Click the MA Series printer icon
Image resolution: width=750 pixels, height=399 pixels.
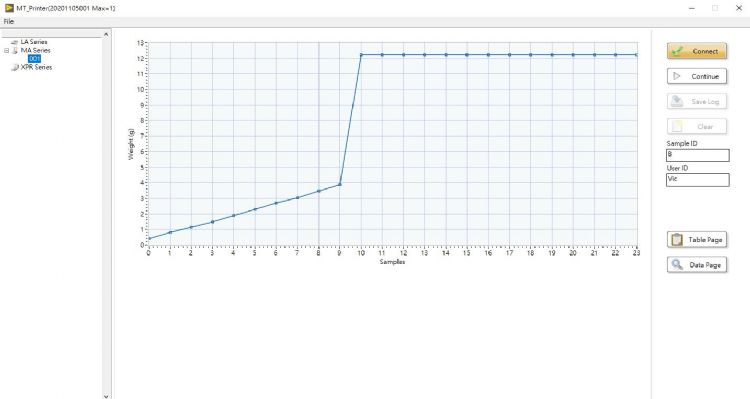coord(14,50)
